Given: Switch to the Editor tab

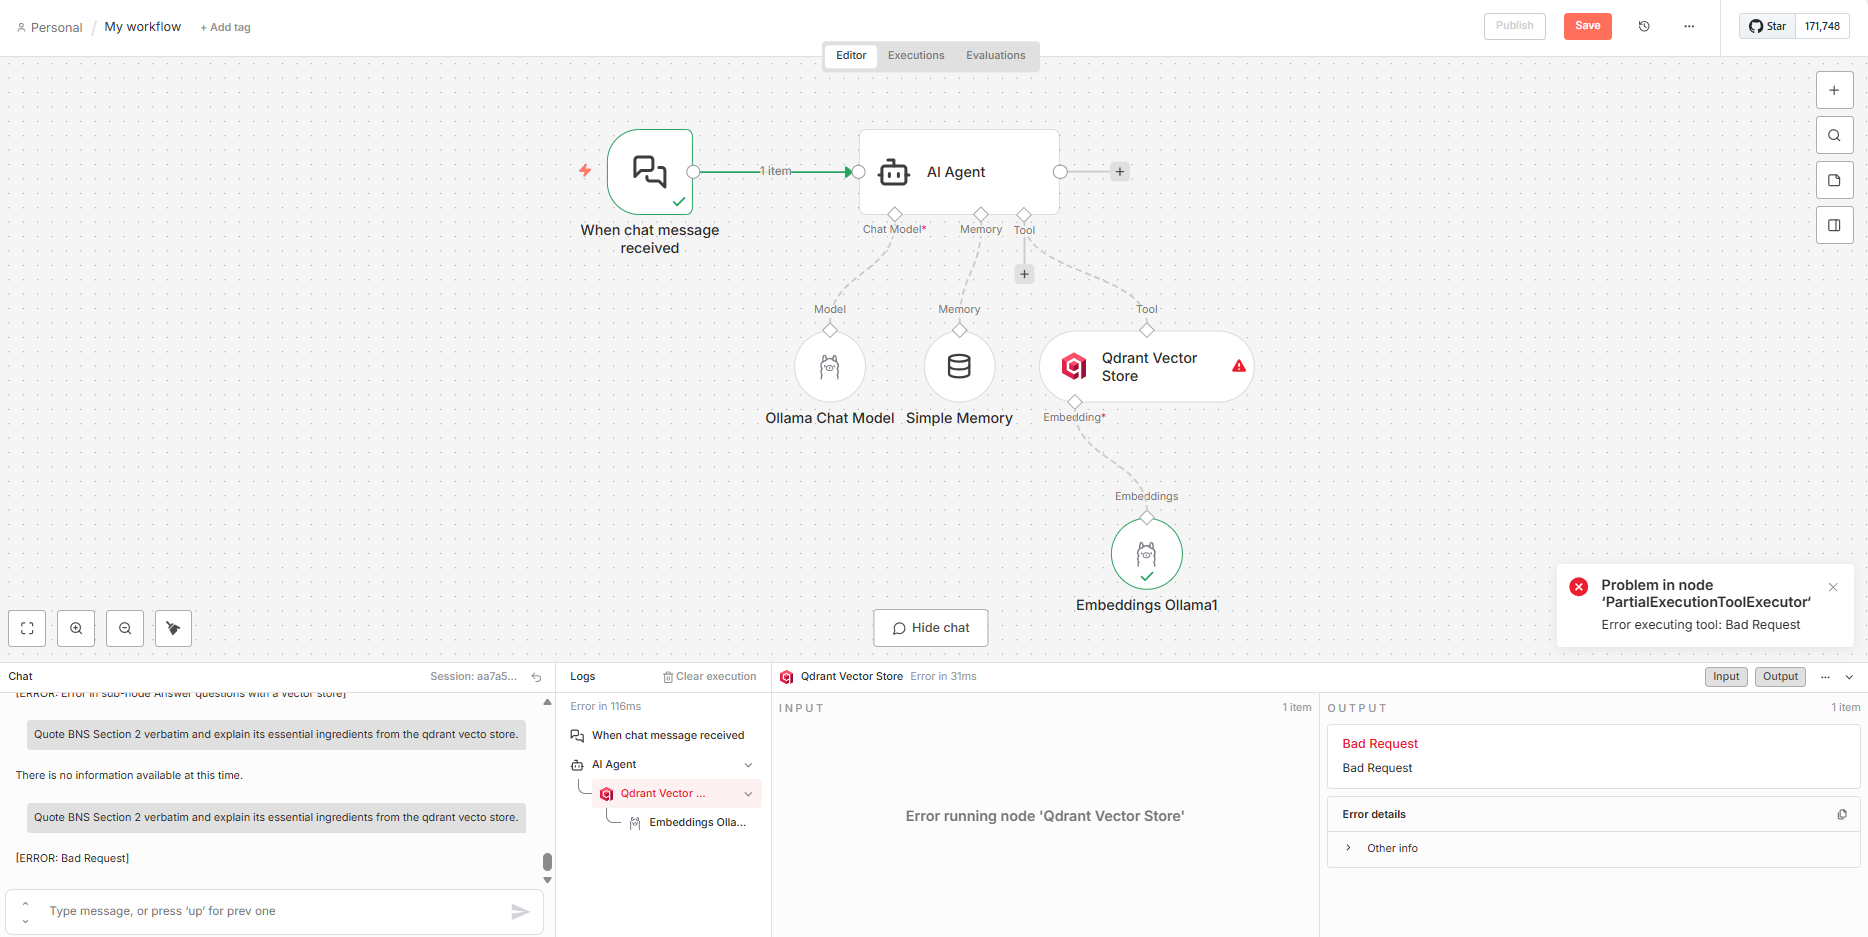Looking at the screenshot, I should tap(851, 56).
